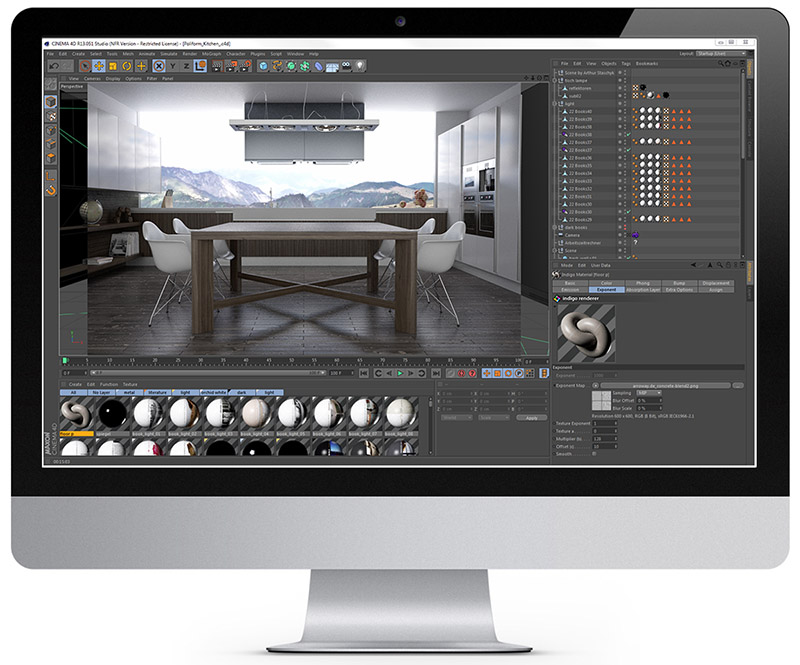800x665 pixels.
Task: Open the NURBS generator icon
Action: pos(291,66)
